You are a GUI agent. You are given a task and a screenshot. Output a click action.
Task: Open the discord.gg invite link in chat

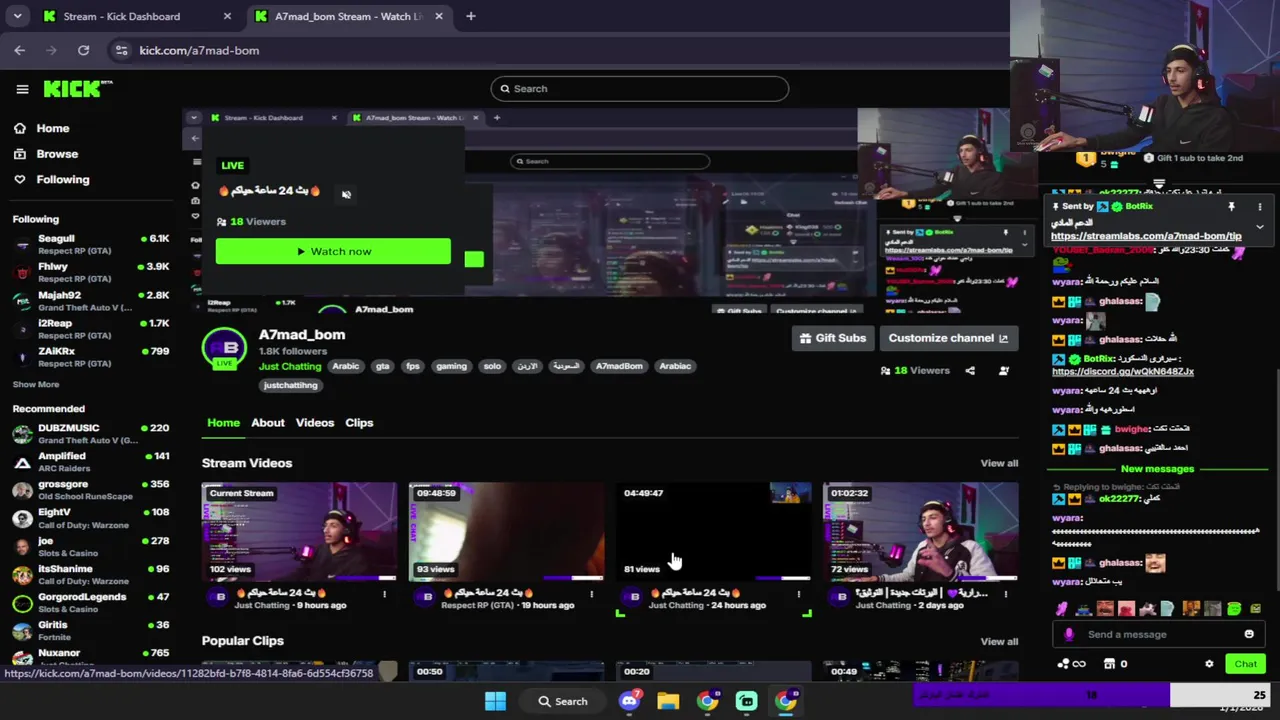point(1123,371)
